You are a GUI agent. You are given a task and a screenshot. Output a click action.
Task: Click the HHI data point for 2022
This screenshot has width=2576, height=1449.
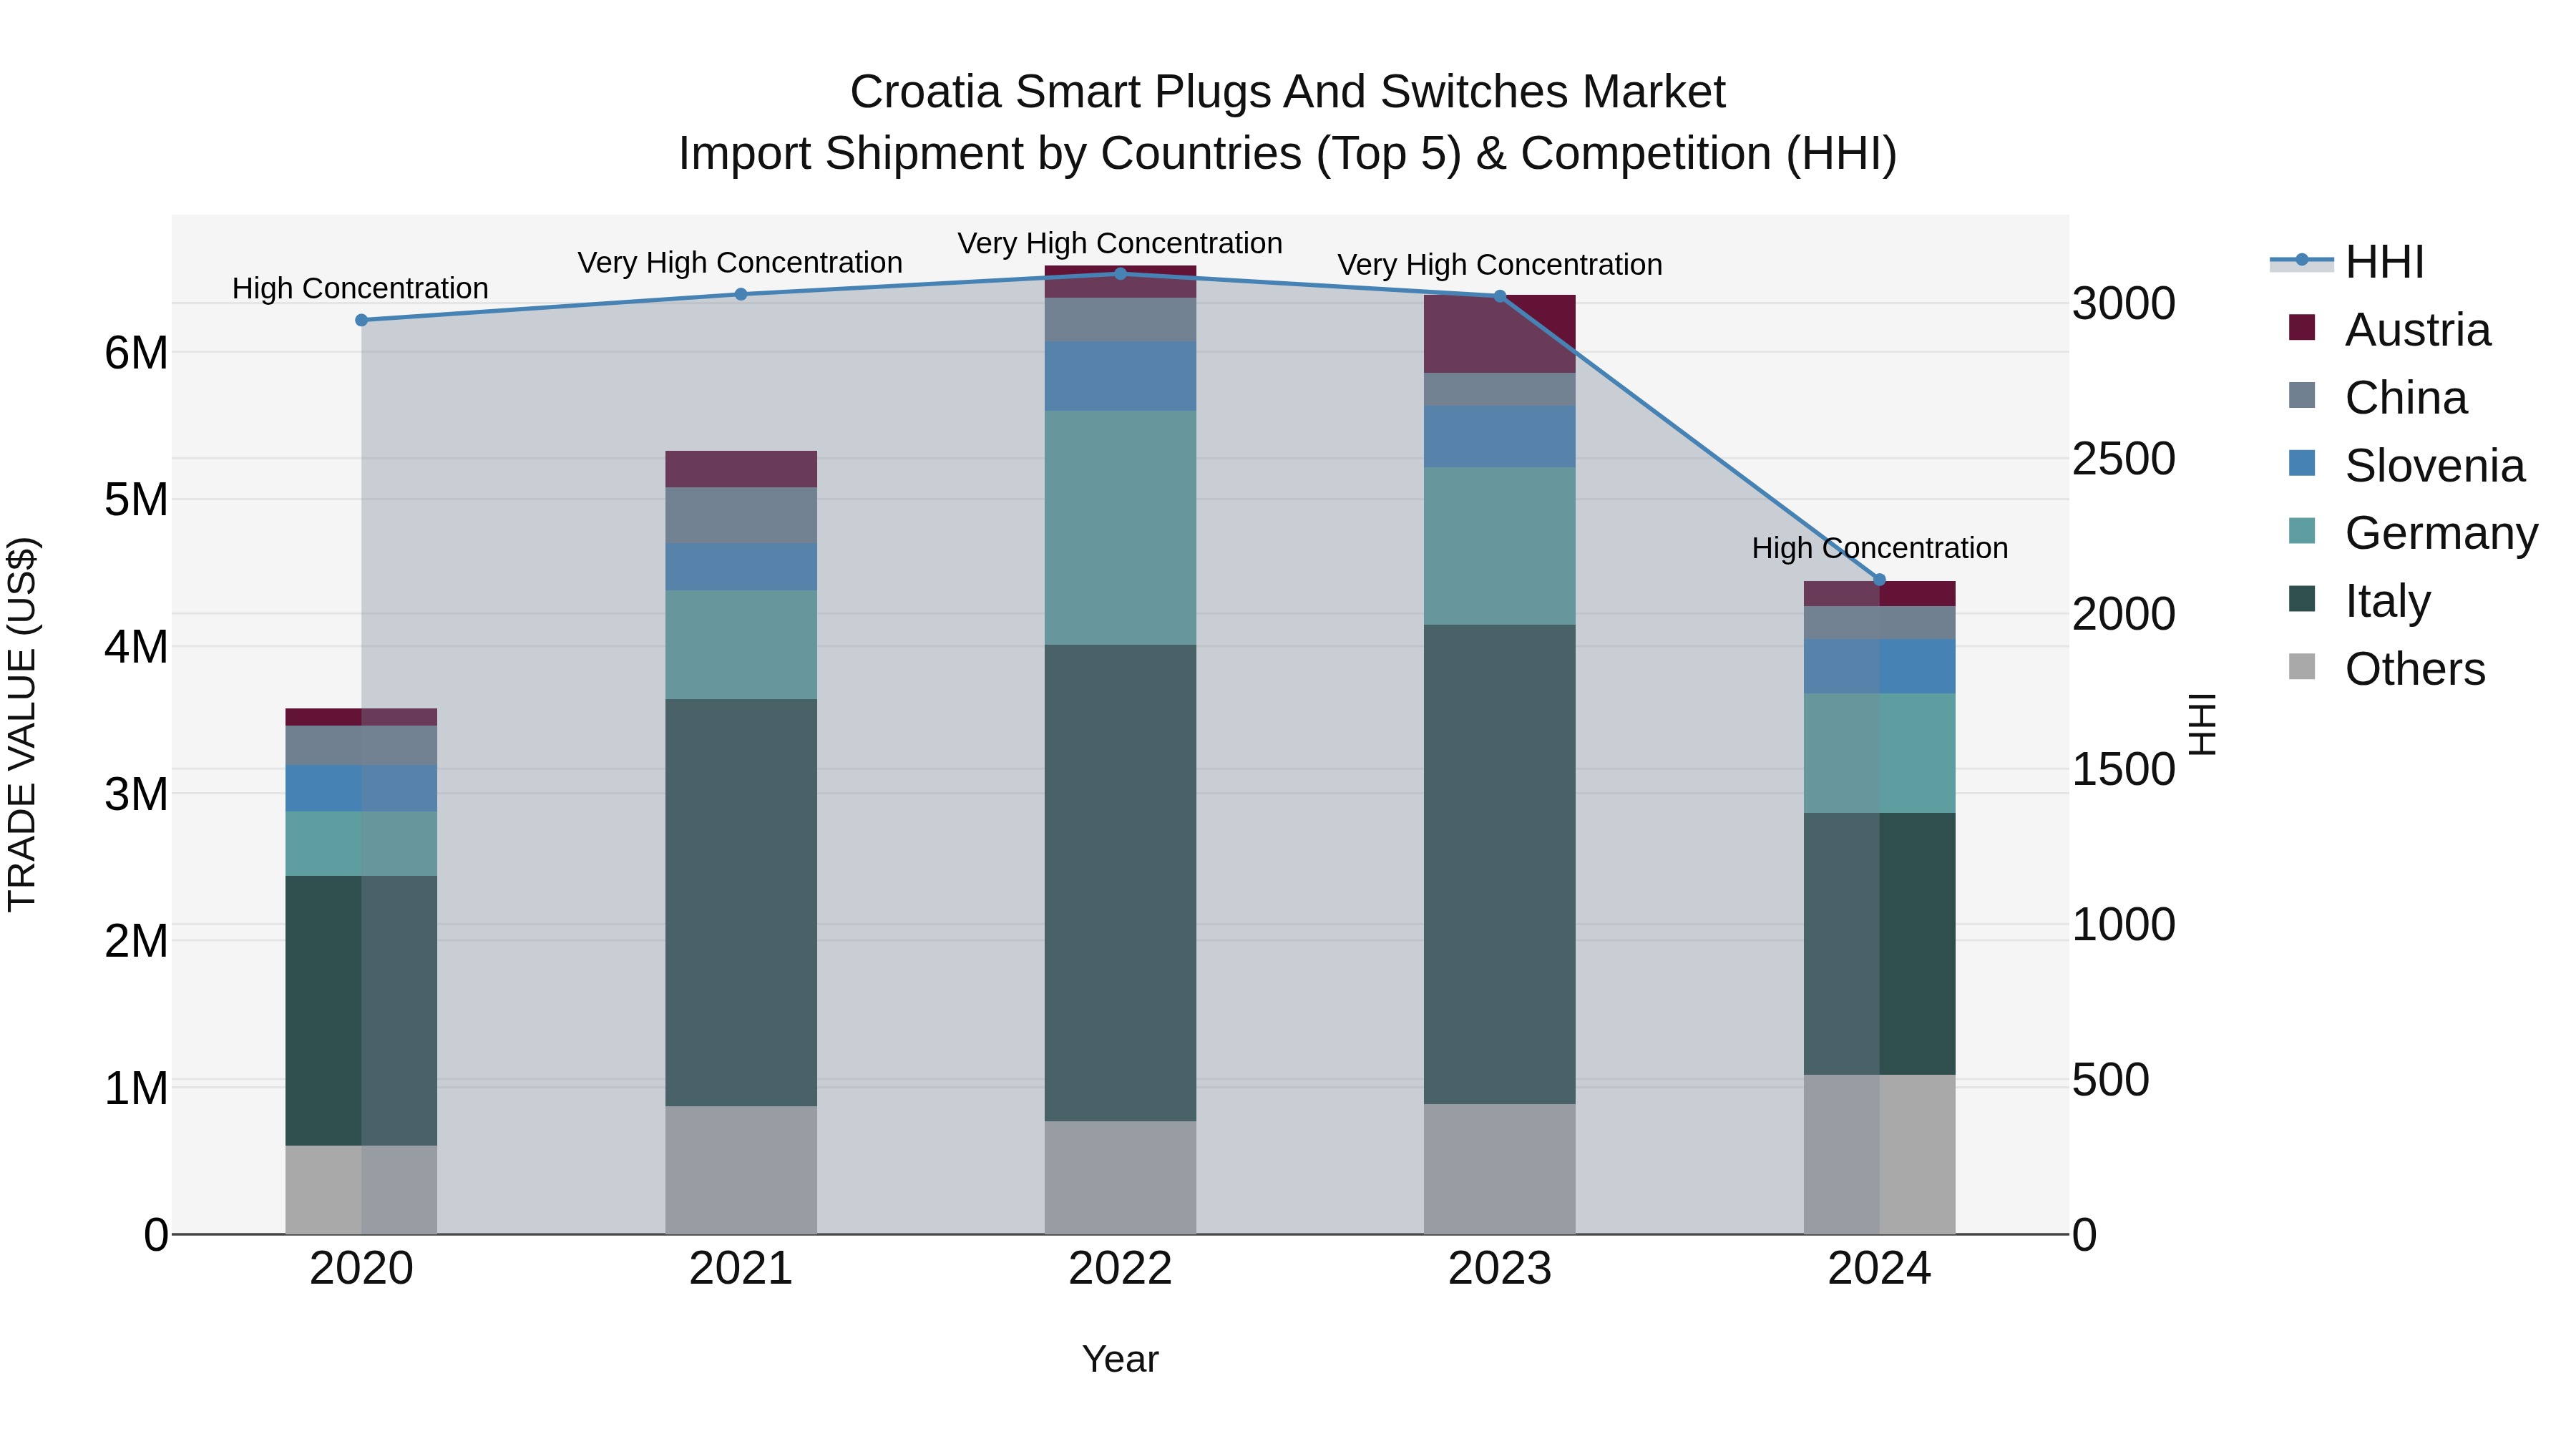[x=1120, y=274]
